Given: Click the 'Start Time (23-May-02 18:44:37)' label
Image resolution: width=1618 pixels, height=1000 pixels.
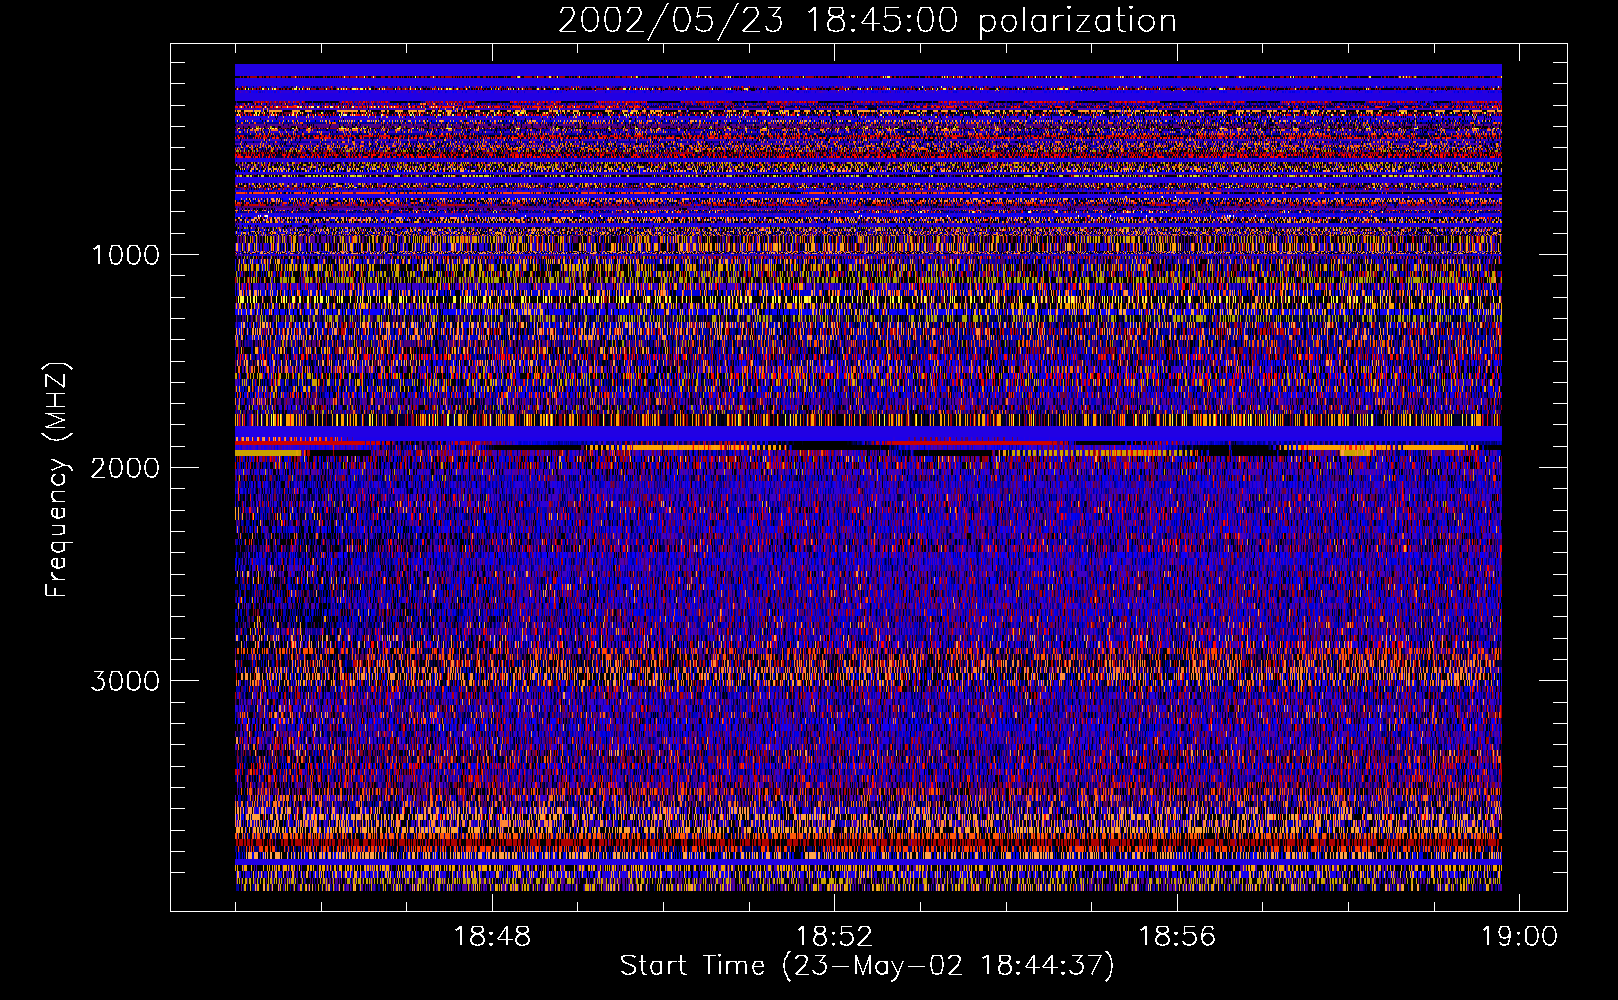Looking at the screenshot, I should (x=867, y=966).
